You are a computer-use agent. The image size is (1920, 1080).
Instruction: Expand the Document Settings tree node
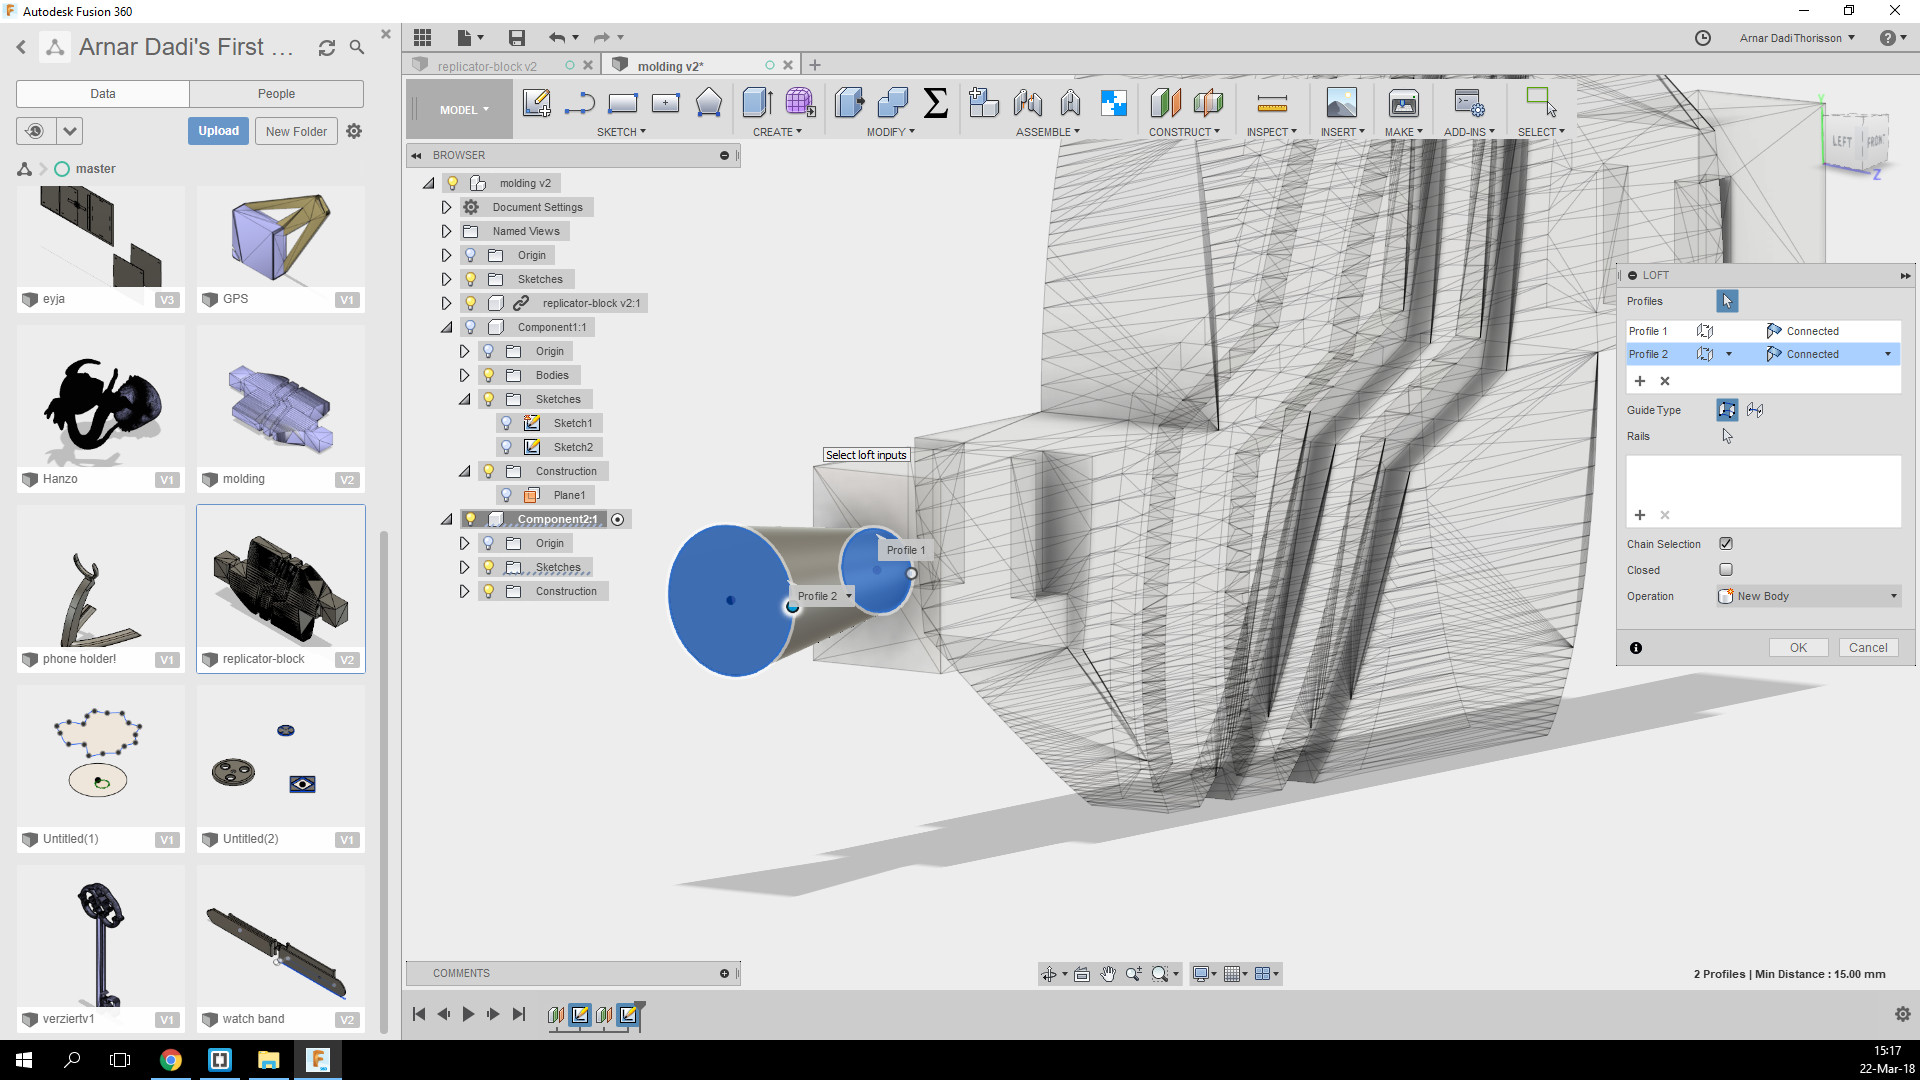(x=446, y=207)
